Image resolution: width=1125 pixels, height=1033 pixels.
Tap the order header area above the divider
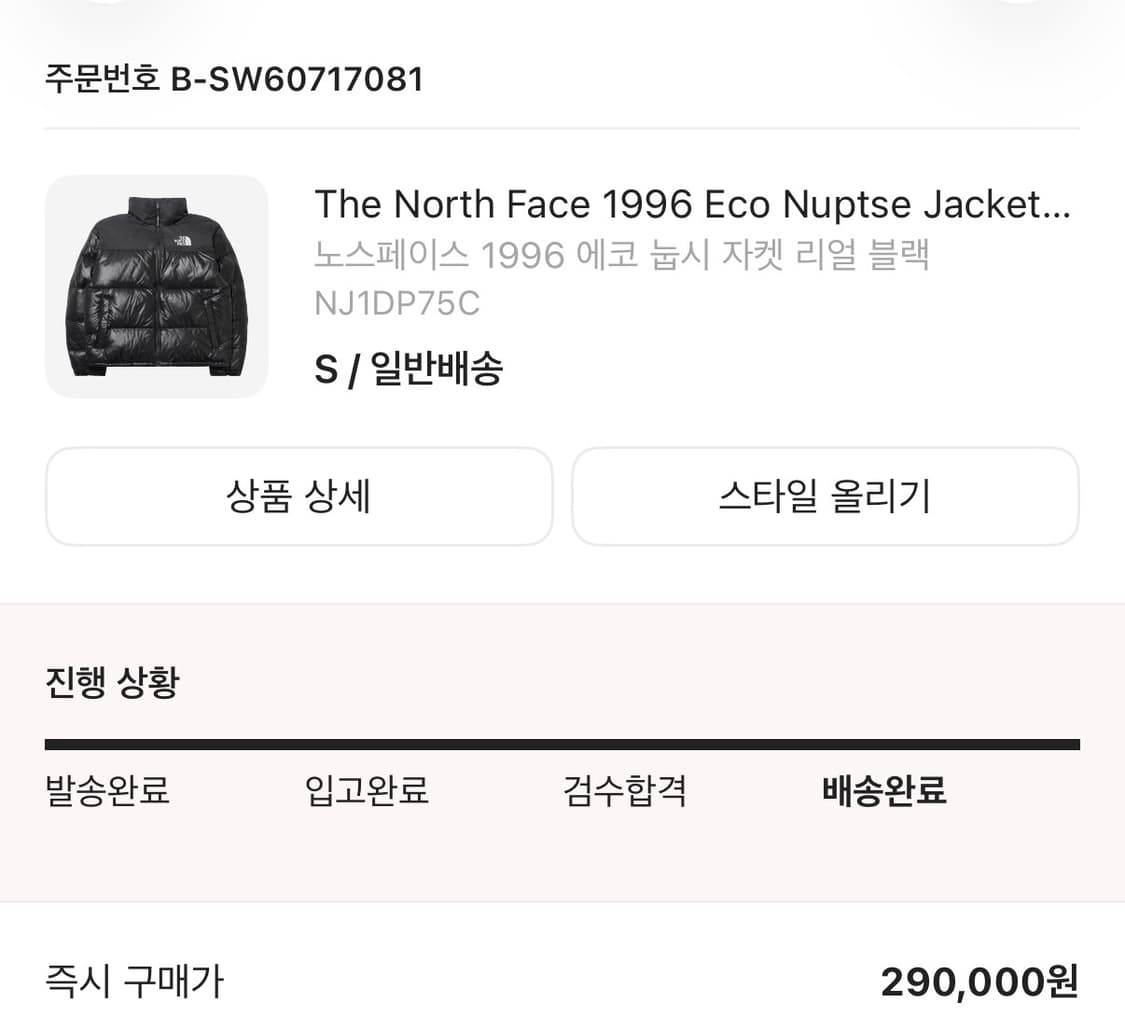[x=562, y=79]
